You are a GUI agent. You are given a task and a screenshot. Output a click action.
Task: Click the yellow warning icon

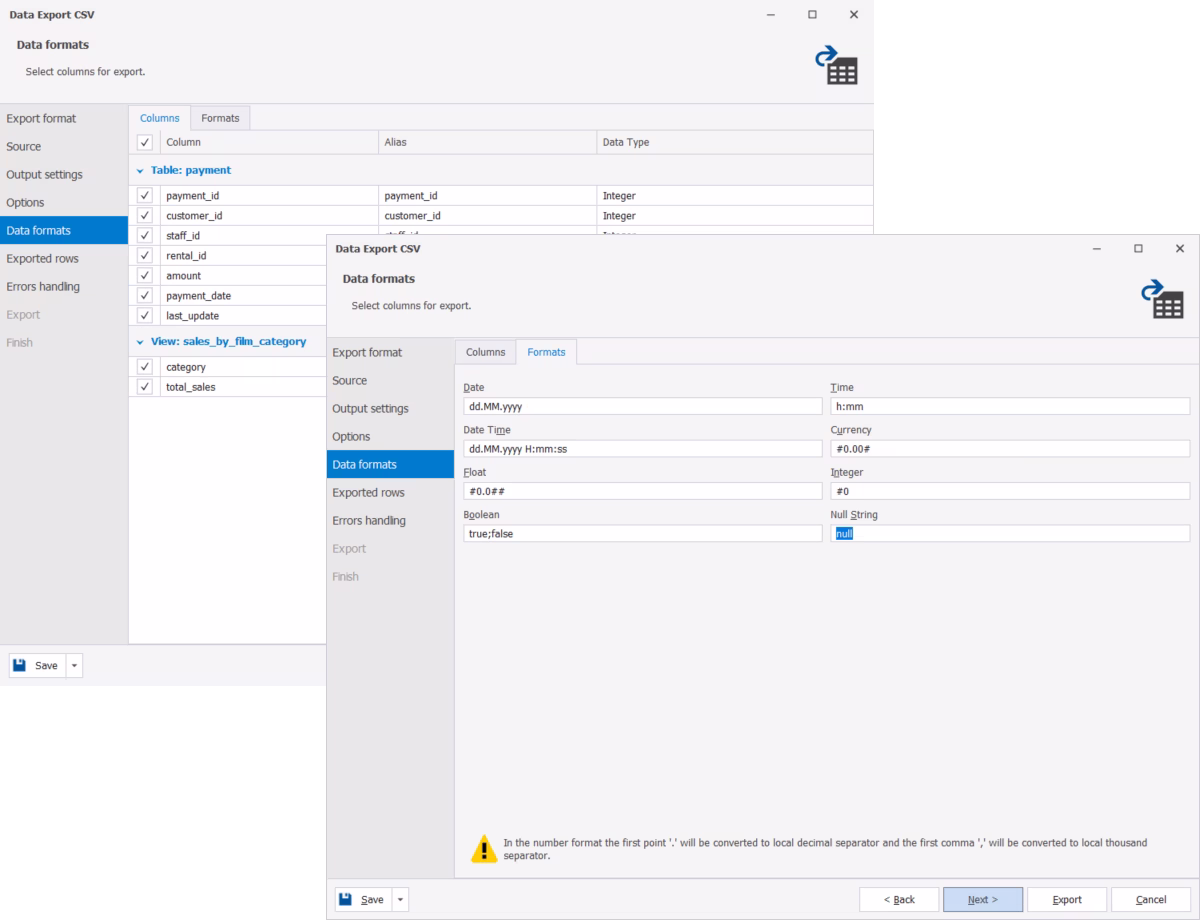[484, 849]
